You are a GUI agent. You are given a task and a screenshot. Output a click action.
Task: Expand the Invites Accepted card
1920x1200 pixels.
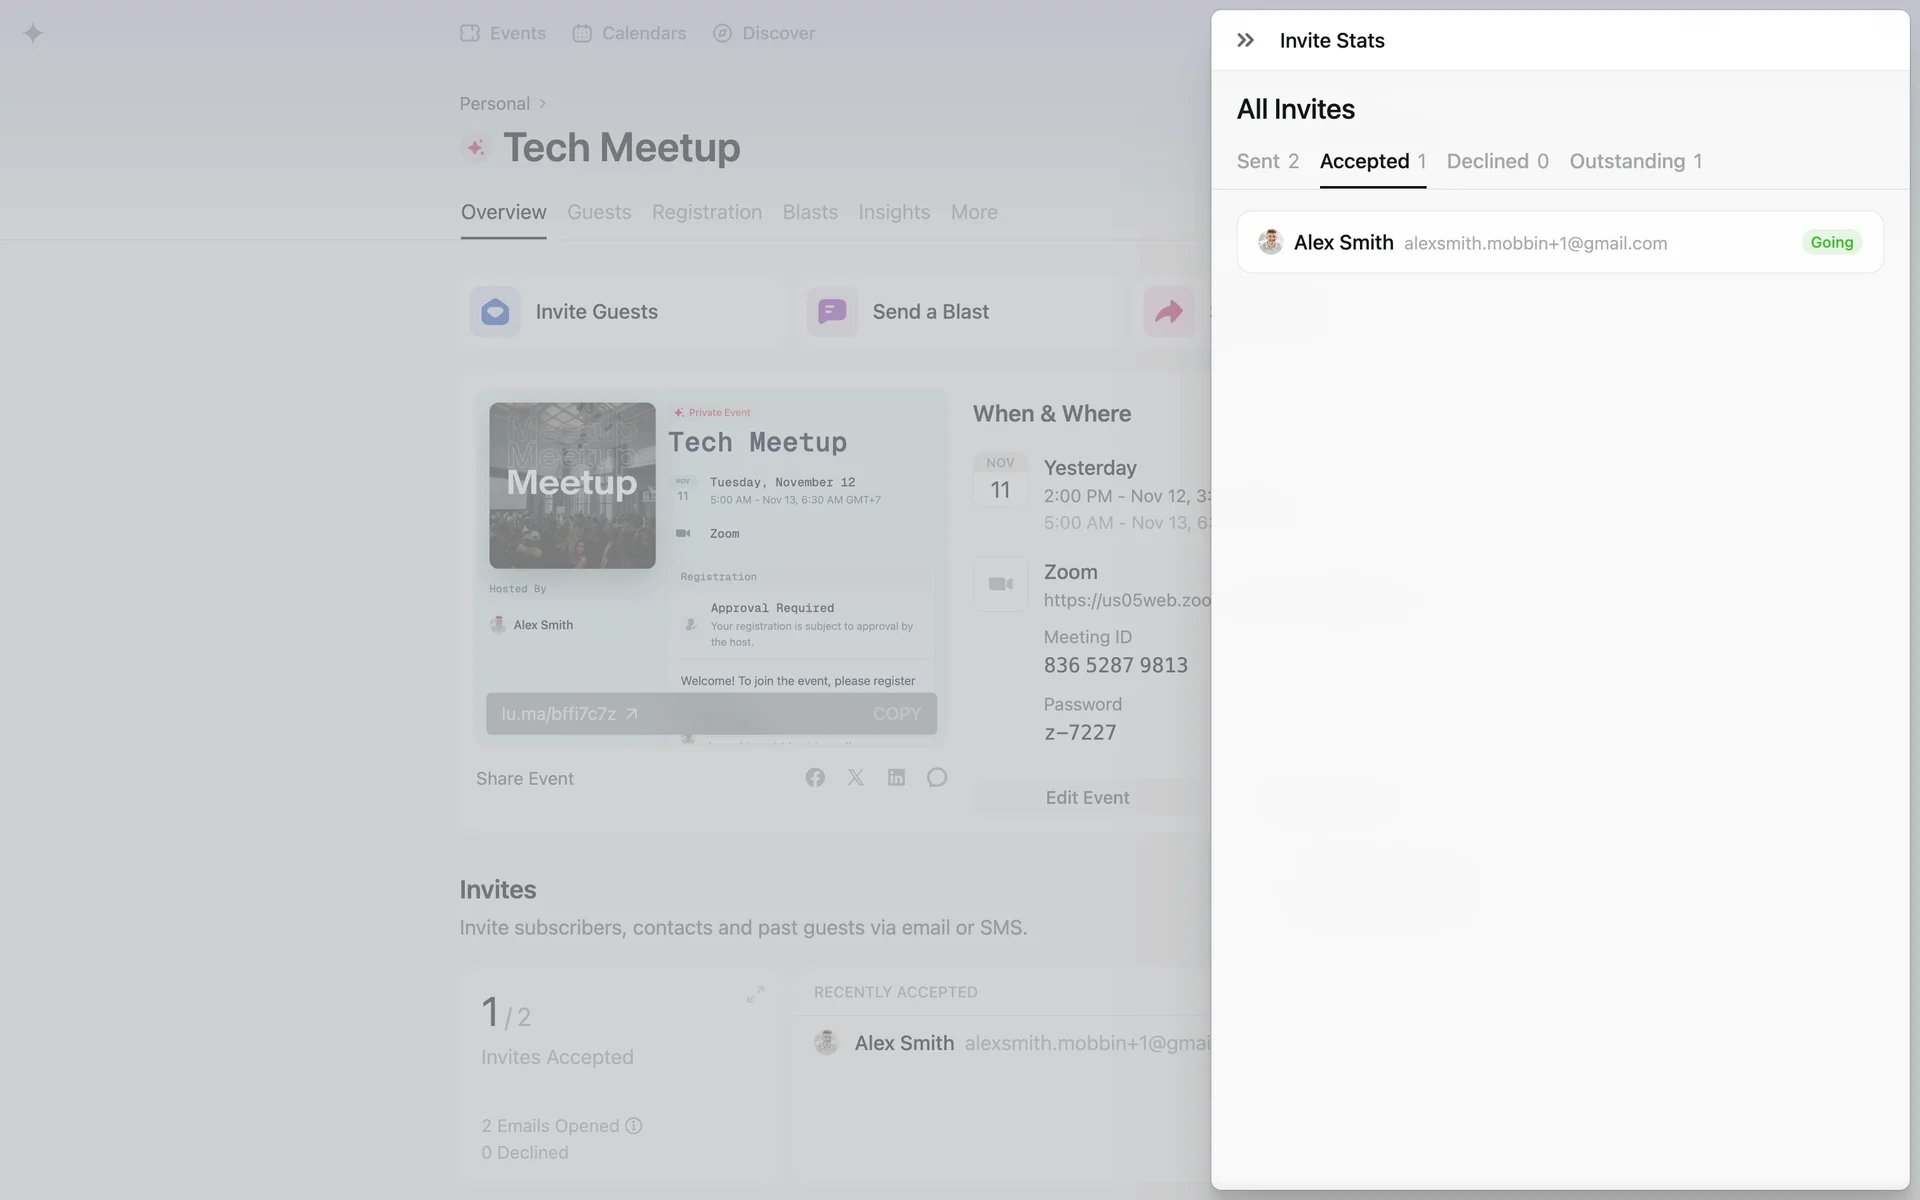[x=755, y=994]
